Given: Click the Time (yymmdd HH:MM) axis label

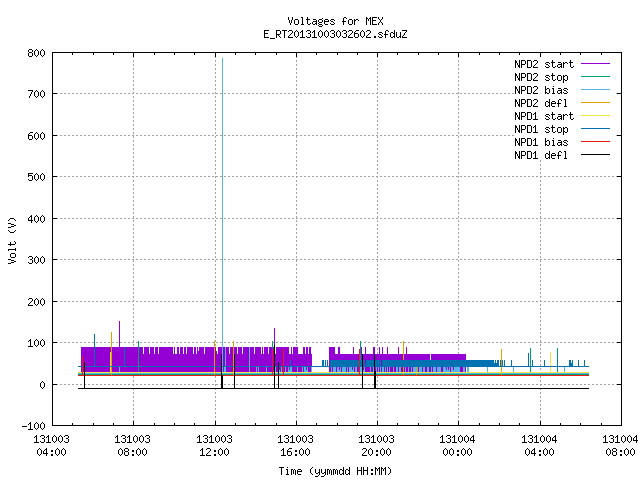Looking at the screenshot, I should [335, 471].
